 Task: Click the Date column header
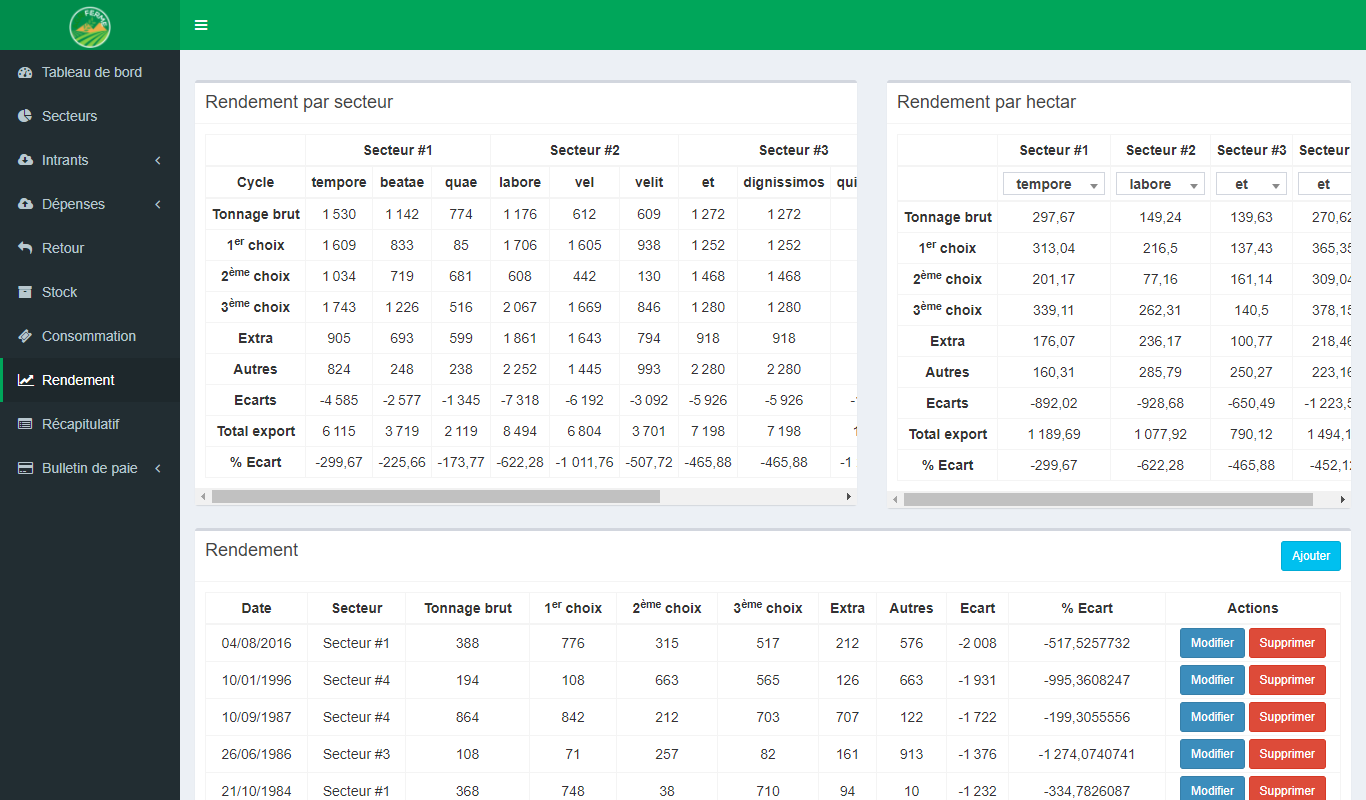coord(256,608)
